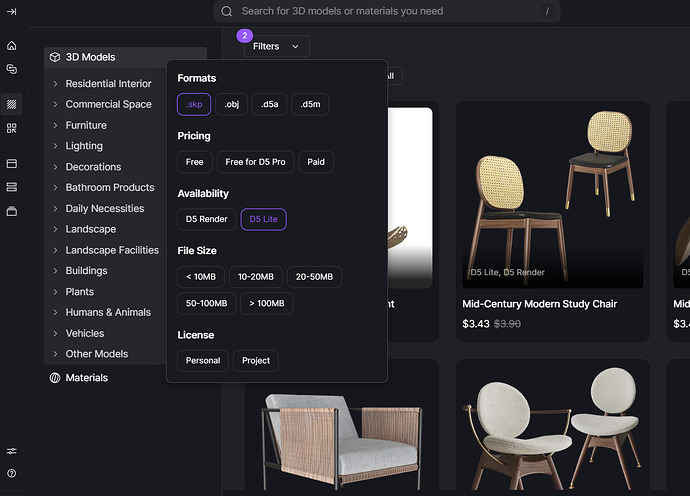Open the help question mark icon
This screenshot has height=496, width=690.
tap(12, 473)
